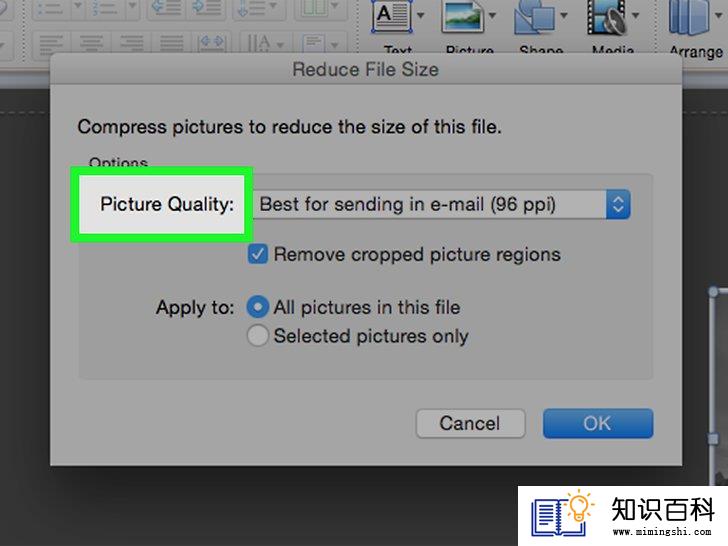Click the increase indent icon
Screen dimensions: 728x546
[x=205, y=8]
